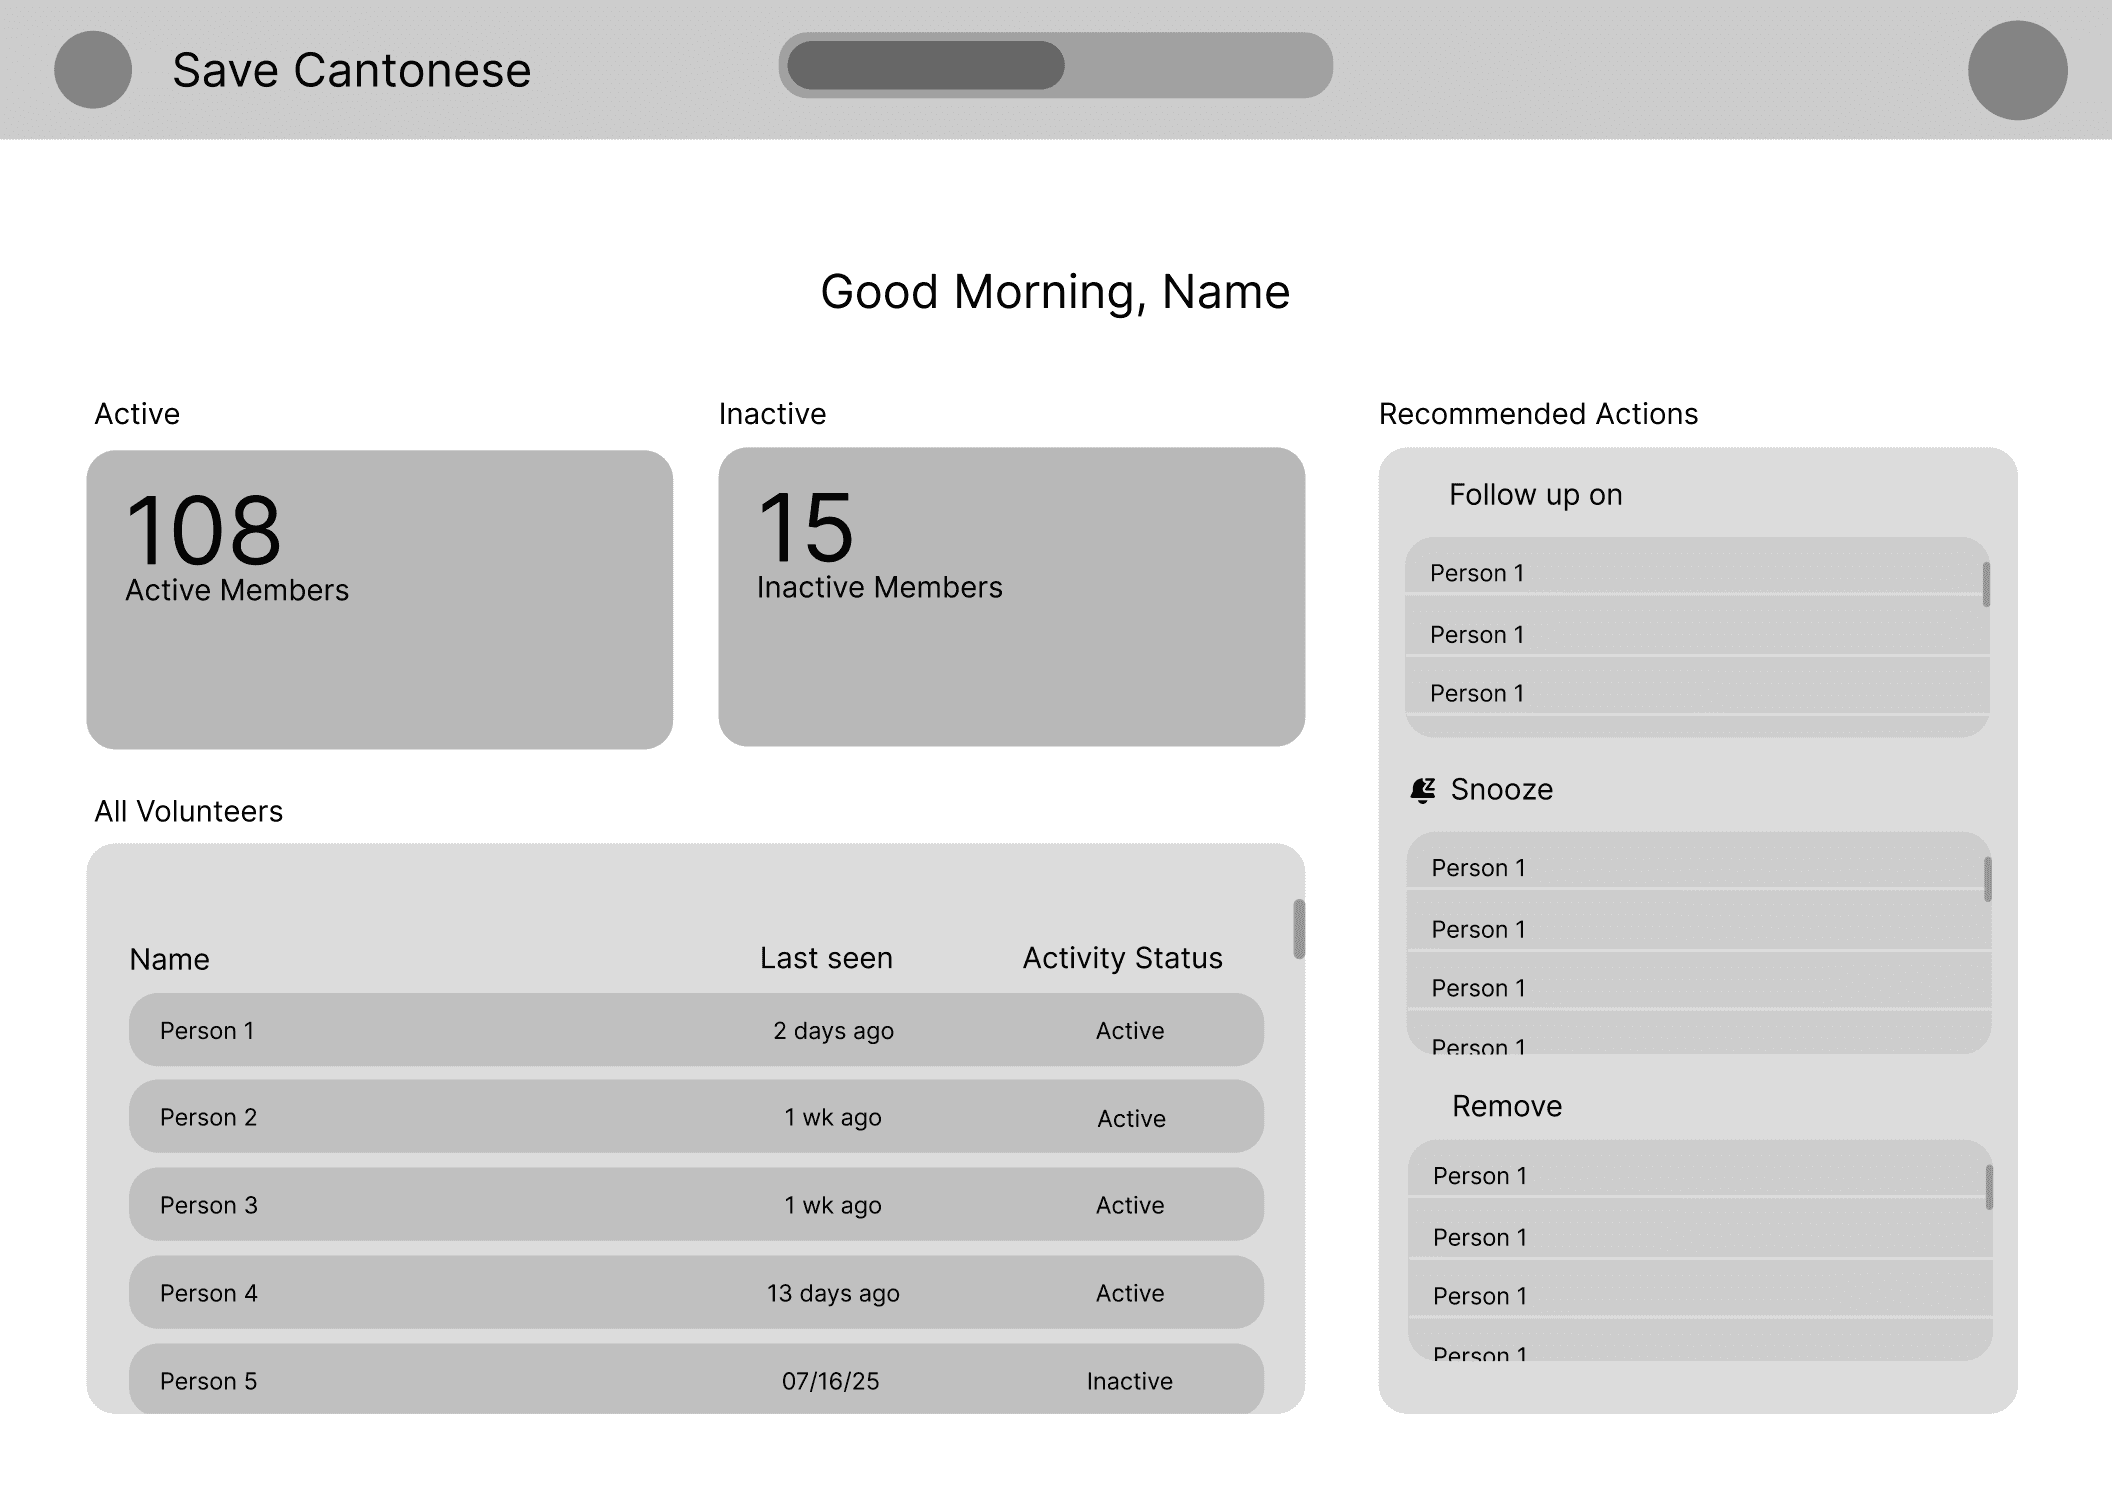Click the dark segment of header toggle

(x=925, y=66)
